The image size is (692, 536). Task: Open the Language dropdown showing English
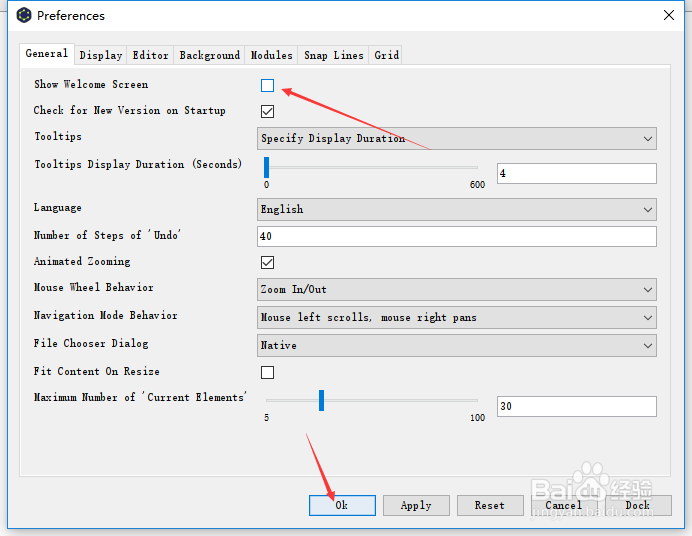click(x=457, y=209)
